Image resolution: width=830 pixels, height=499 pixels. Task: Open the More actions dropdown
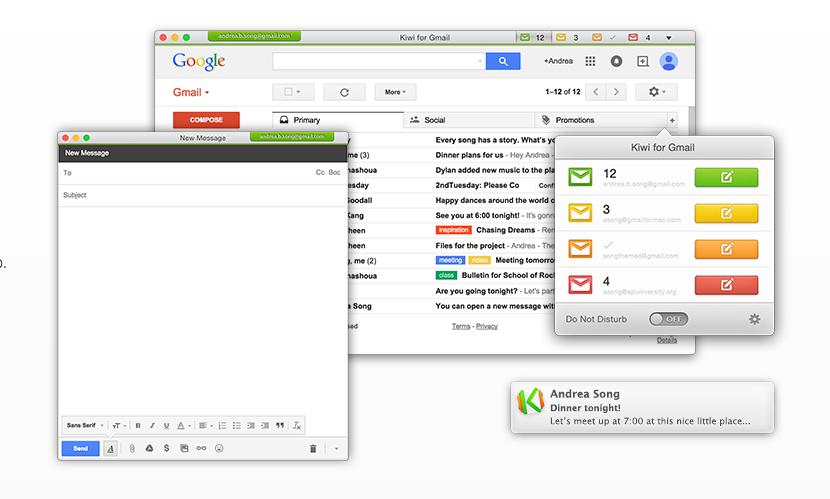coord(395,92)
